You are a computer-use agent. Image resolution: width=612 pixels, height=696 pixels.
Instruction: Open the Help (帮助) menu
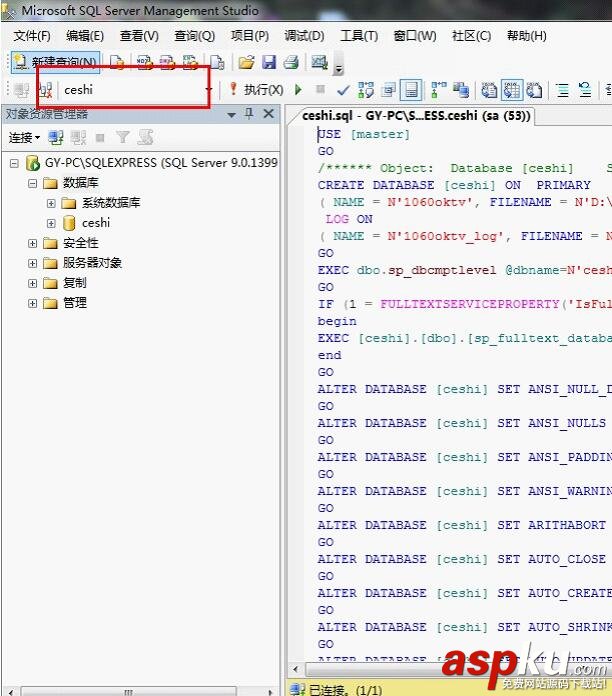(x=526, y=36)
